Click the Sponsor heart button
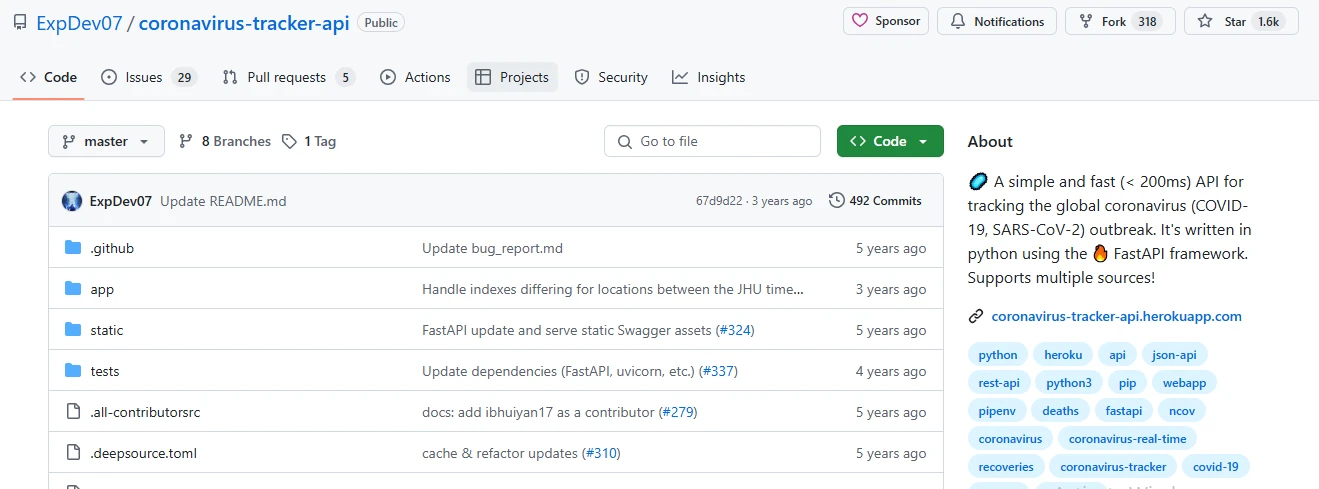 point(886,21)
